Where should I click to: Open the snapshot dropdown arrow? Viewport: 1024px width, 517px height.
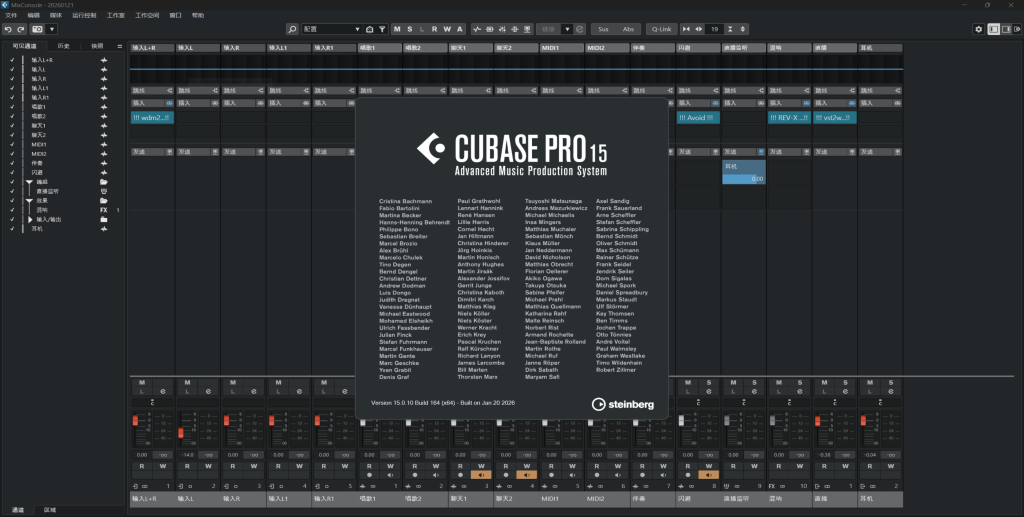(52, 29)
